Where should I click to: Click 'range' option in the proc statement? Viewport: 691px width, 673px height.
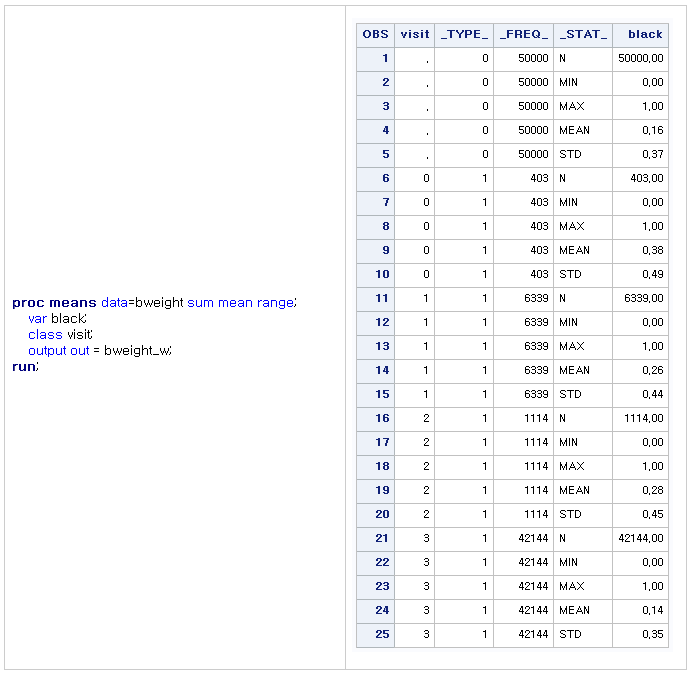pos(275,304)
